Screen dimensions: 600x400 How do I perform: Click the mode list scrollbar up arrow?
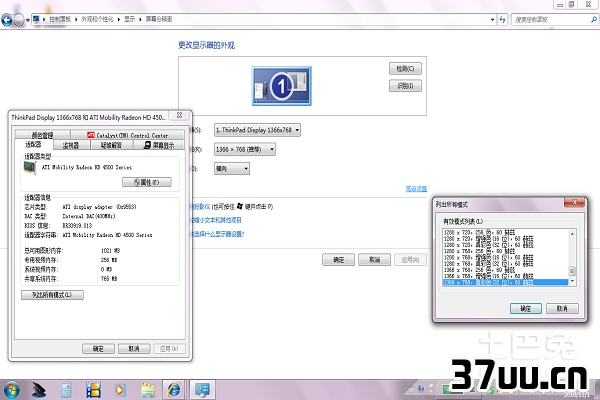[x=572, y=233]
